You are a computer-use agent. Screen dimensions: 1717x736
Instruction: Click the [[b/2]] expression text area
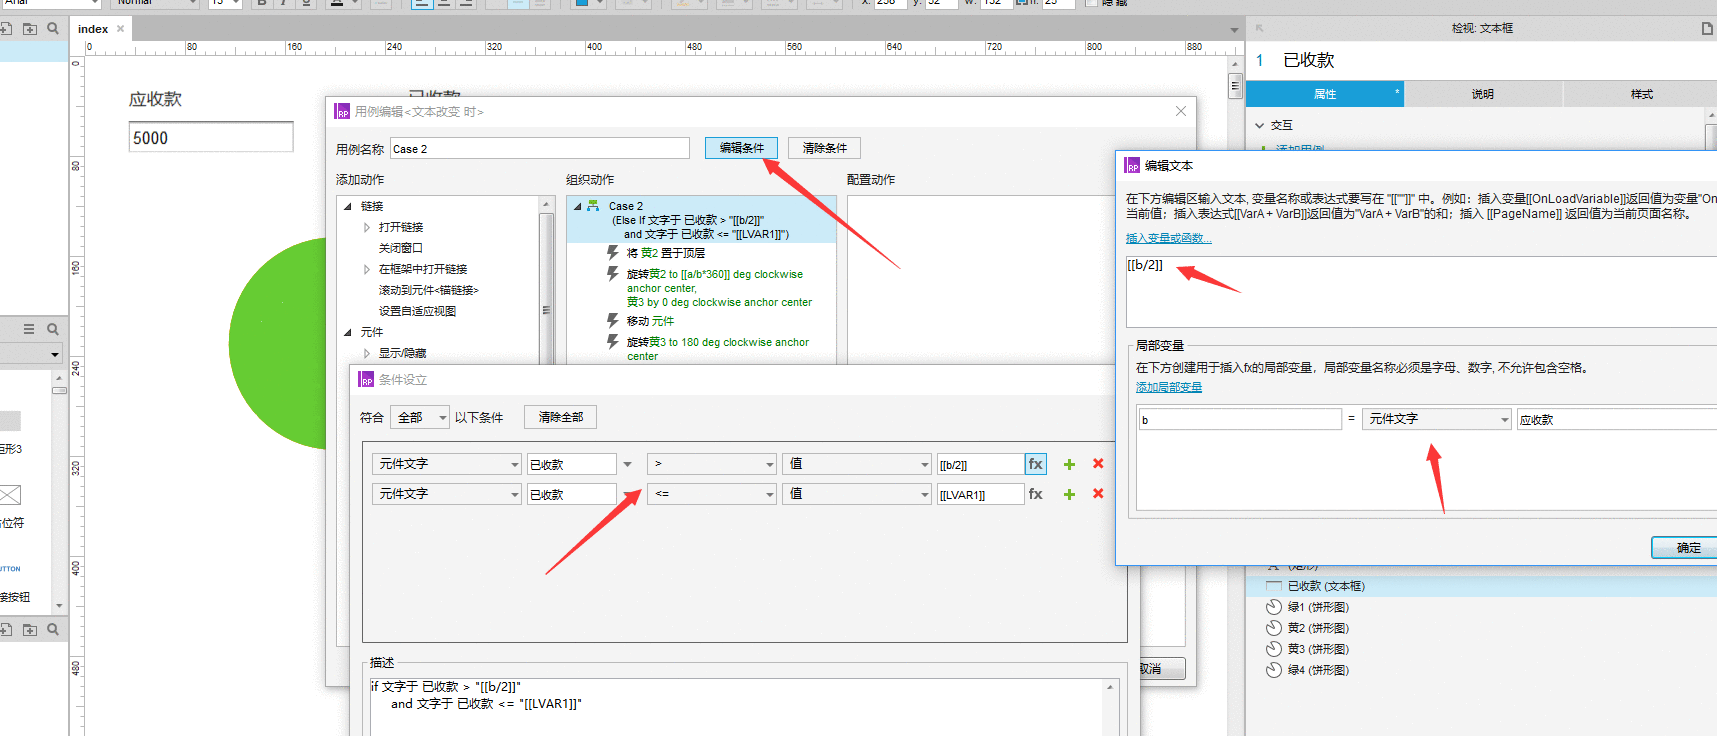[x=1421, y=291]
